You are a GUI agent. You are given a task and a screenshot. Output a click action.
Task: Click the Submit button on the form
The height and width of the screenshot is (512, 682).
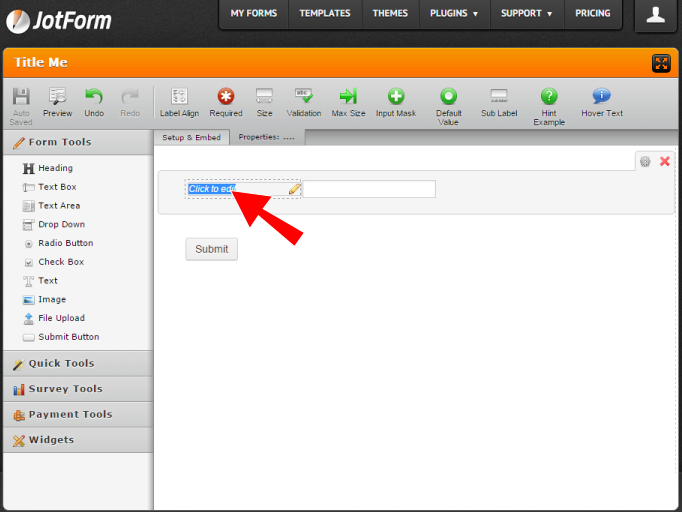pyautogui.click(x=211, y=249)
